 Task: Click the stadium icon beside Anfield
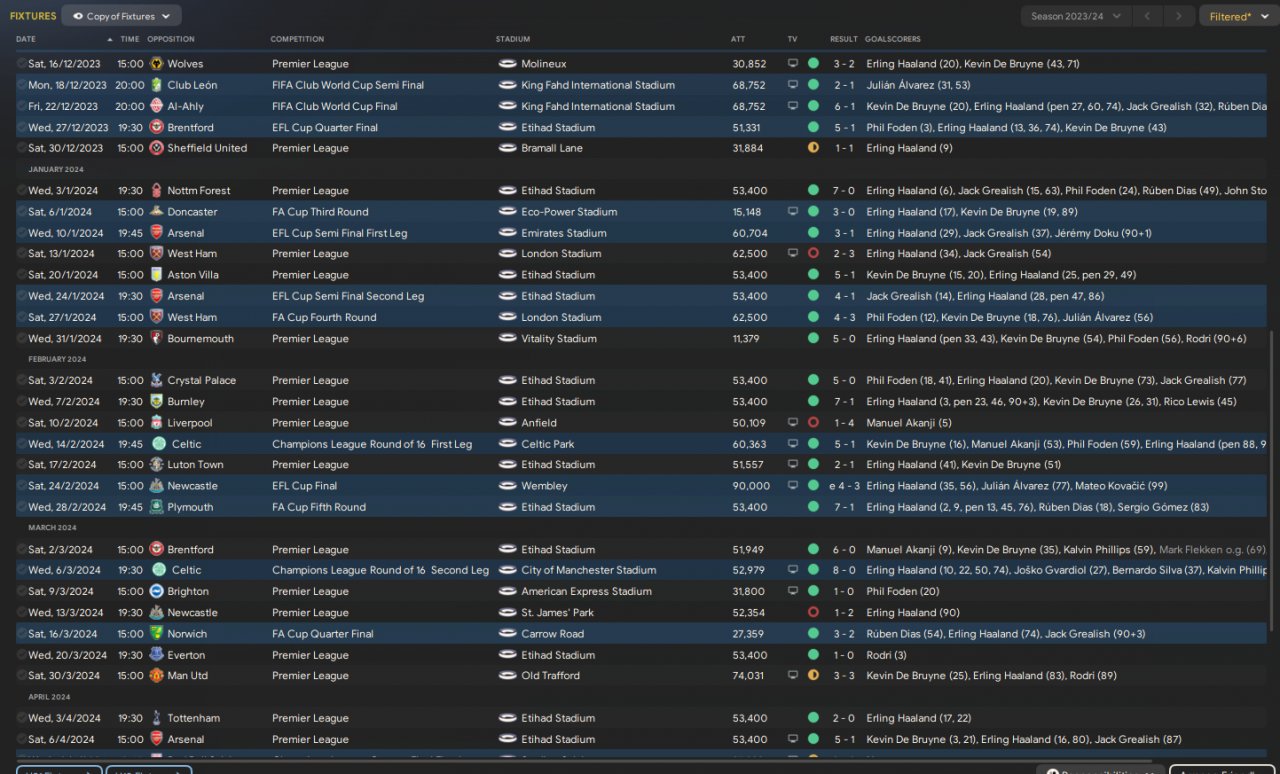click(507, 423)
